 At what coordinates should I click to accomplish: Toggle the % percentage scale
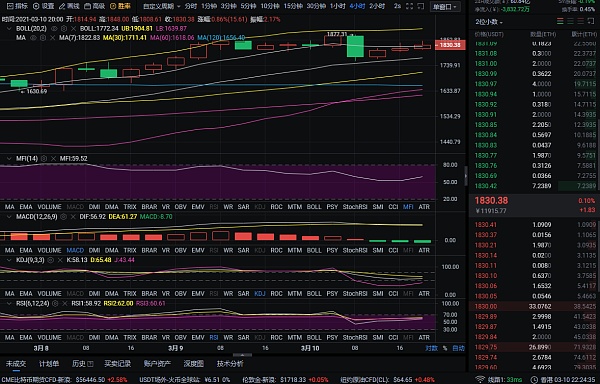coord(445,348)
